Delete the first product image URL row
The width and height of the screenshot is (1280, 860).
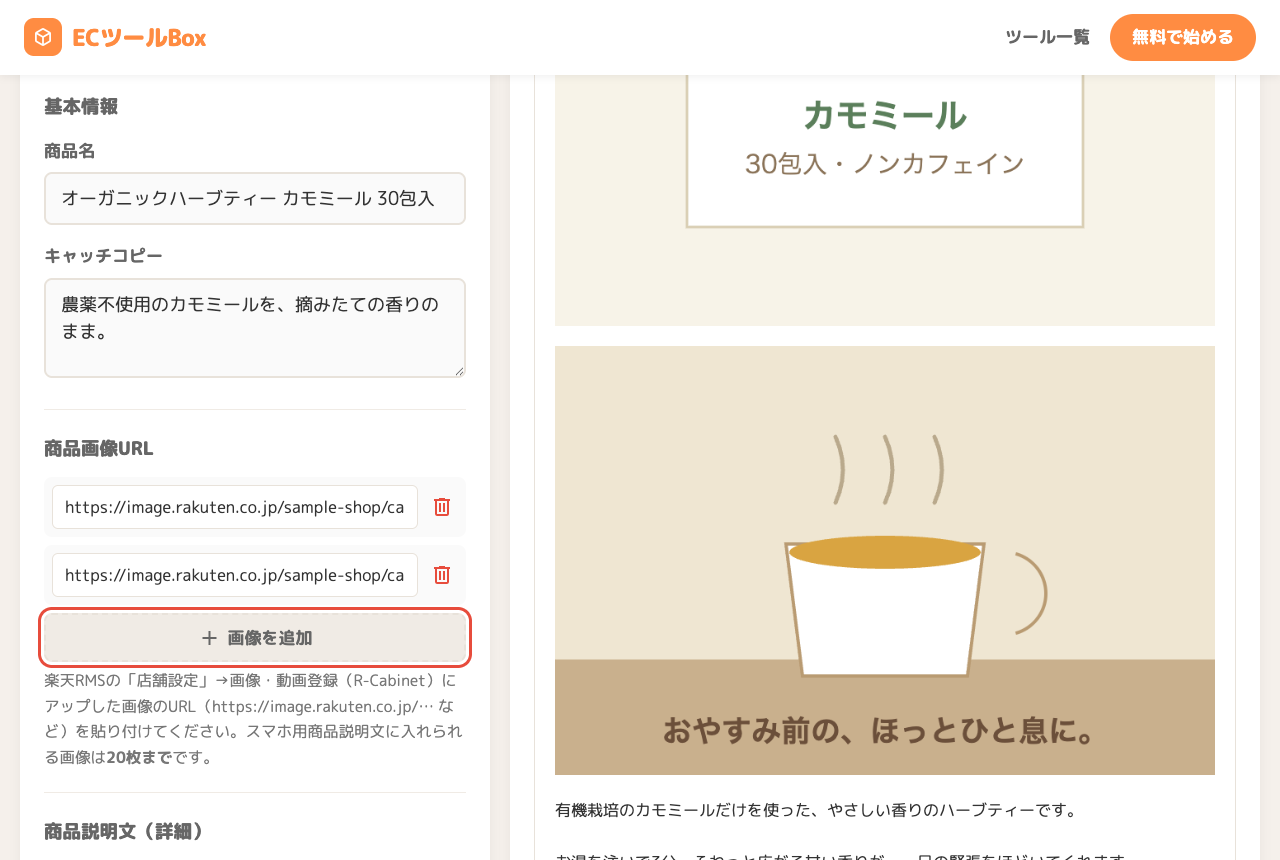point(442,507)
